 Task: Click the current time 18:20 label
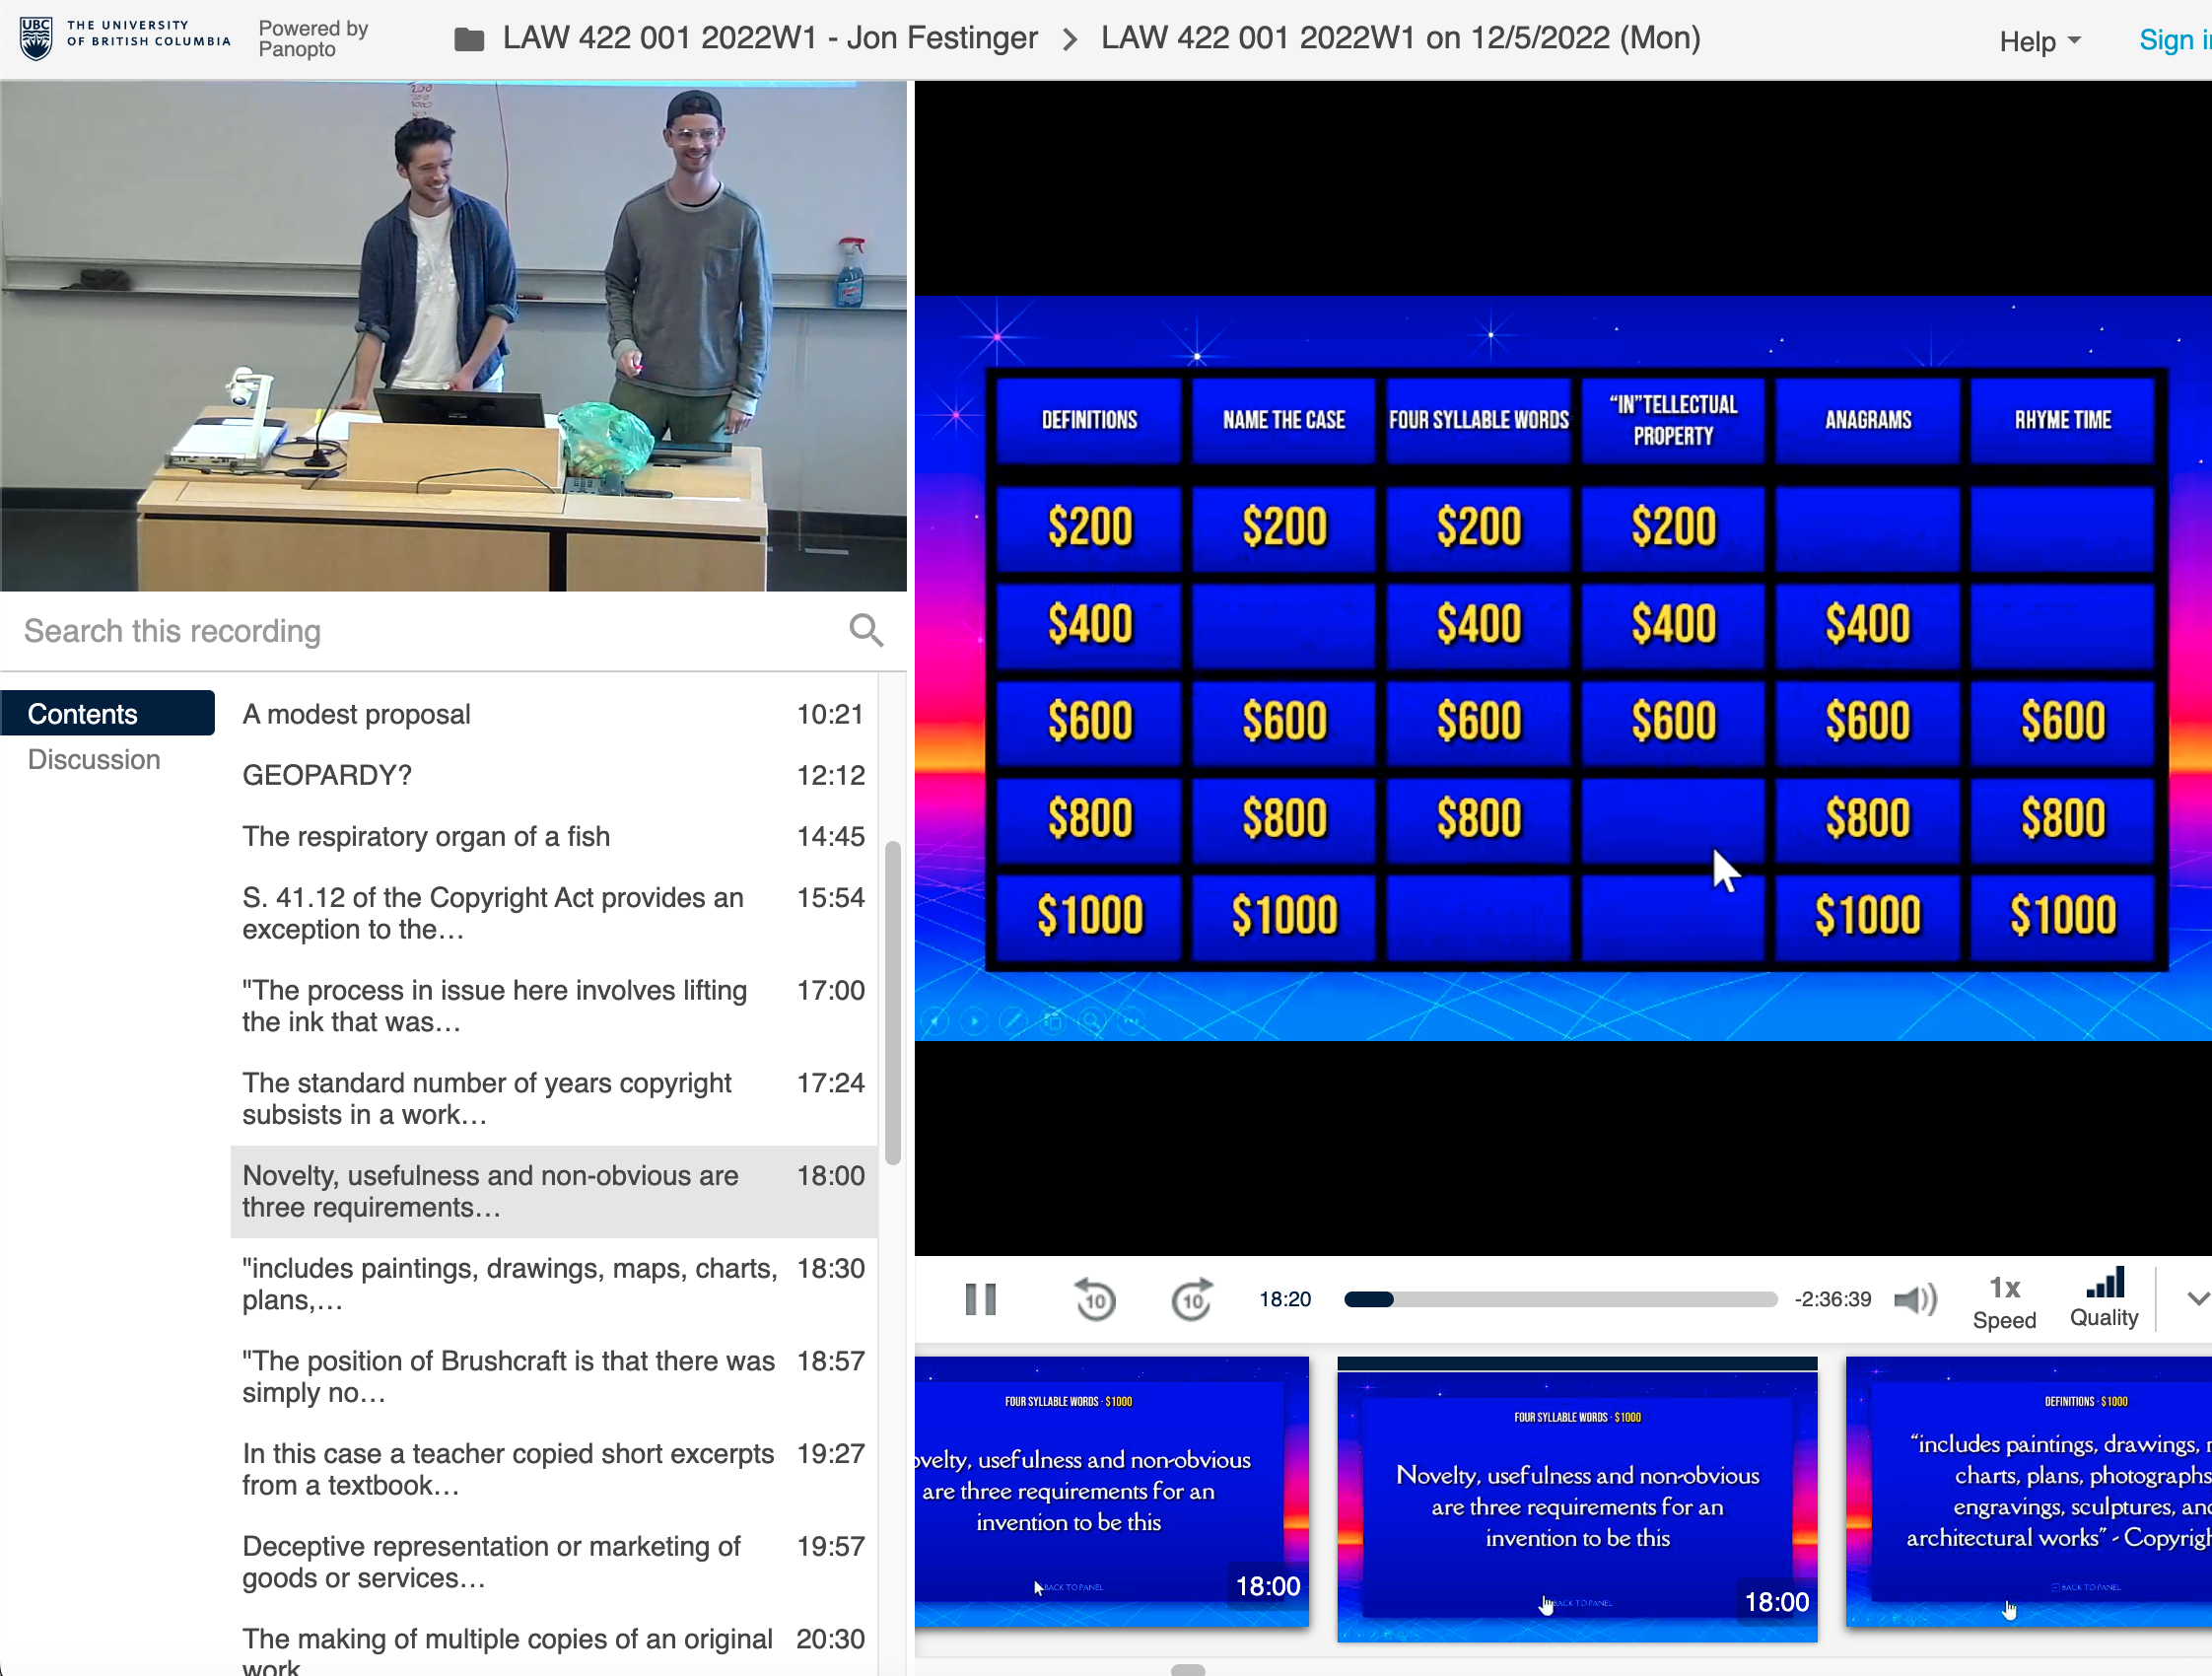pyautogui.click(x=1284, y=1299)
